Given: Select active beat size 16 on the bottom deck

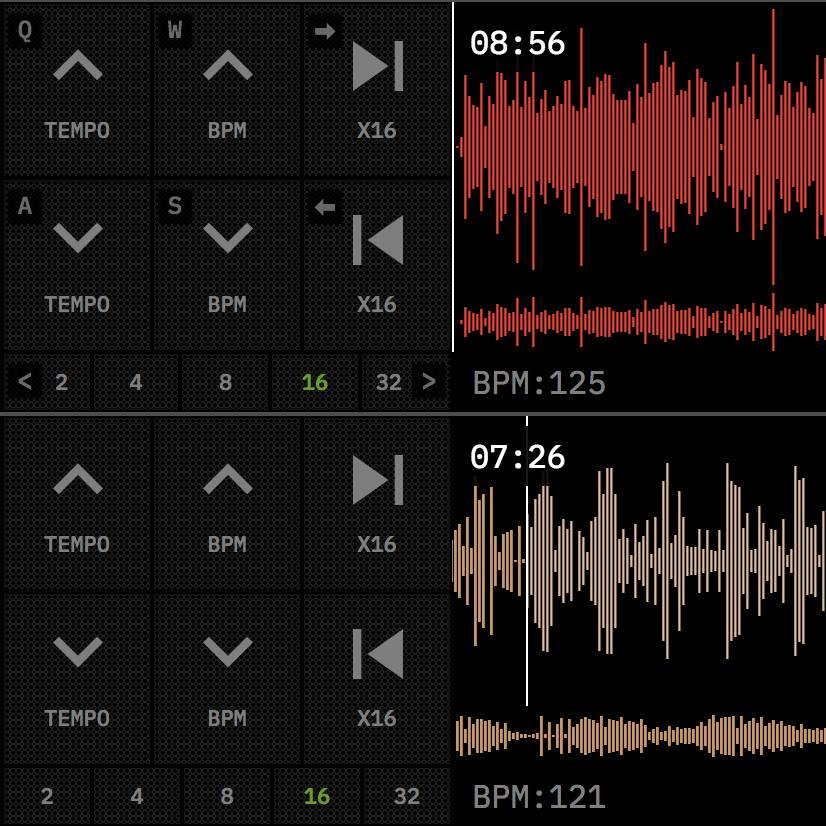Looking at the screenshot, I should (317, 796).
